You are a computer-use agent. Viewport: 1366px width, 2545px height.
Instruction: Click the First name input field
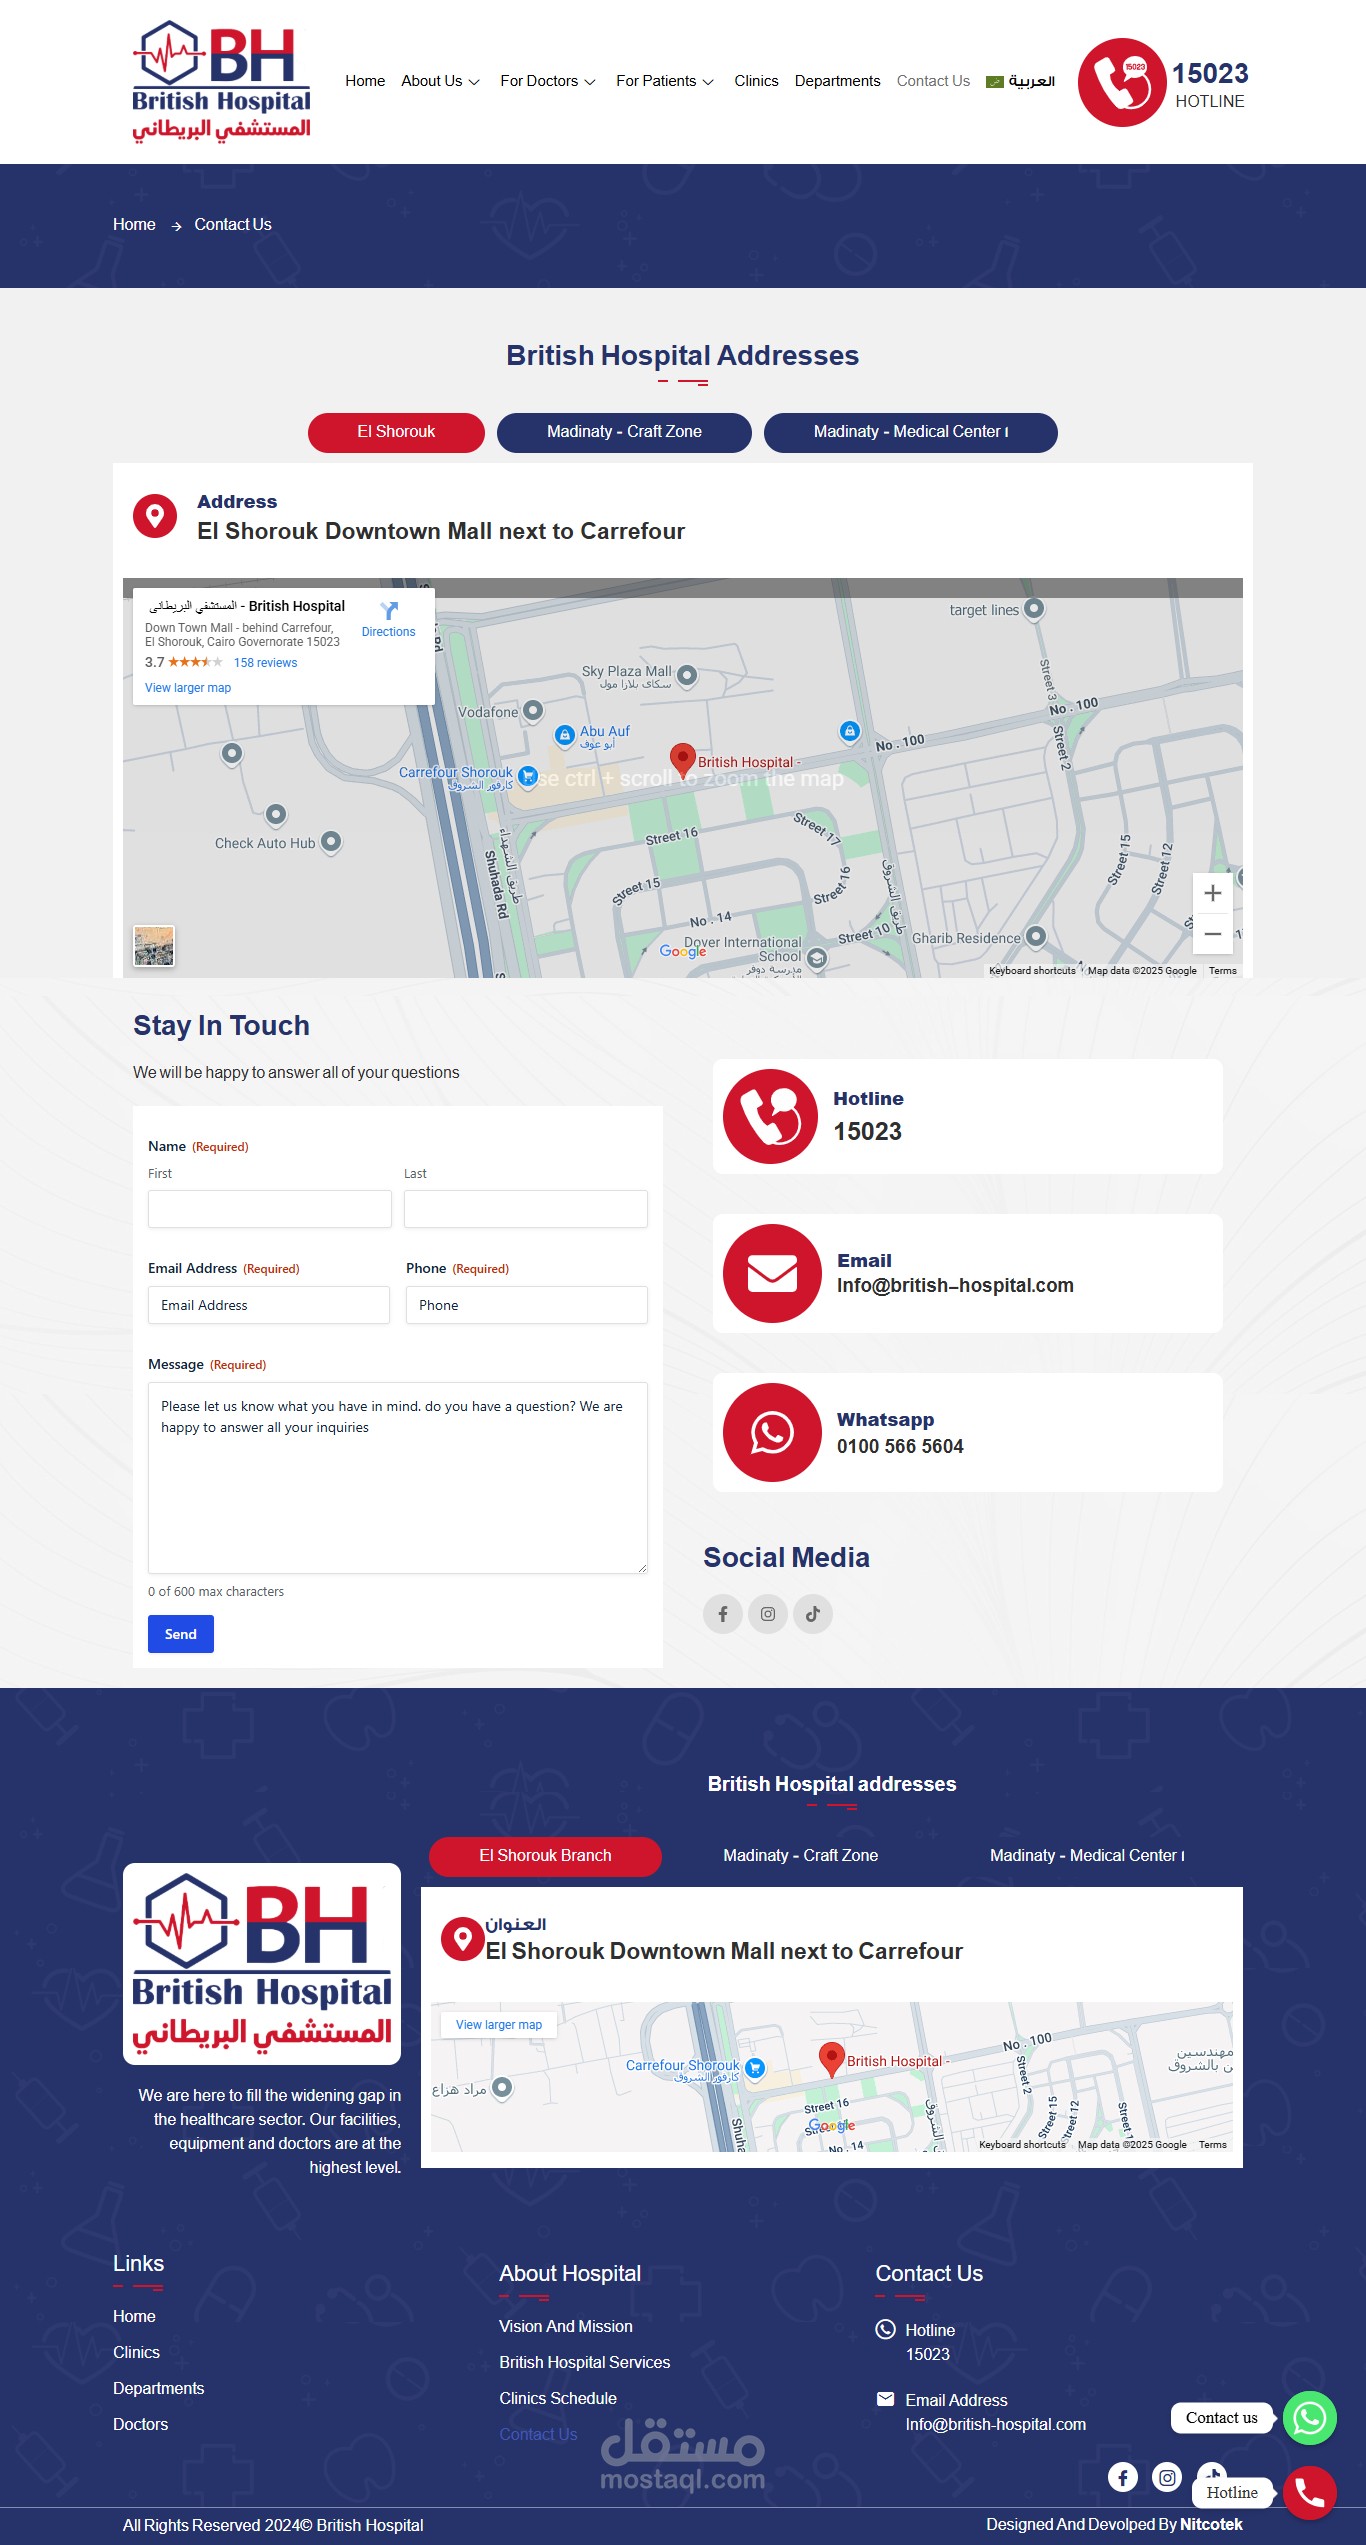tap(270, 1209)
